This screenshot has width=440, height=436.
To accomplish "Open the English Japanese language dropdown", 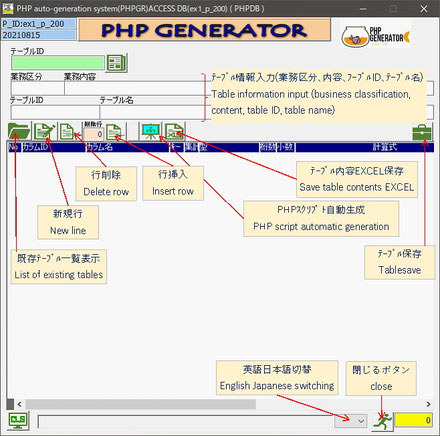I will point(350,421).
